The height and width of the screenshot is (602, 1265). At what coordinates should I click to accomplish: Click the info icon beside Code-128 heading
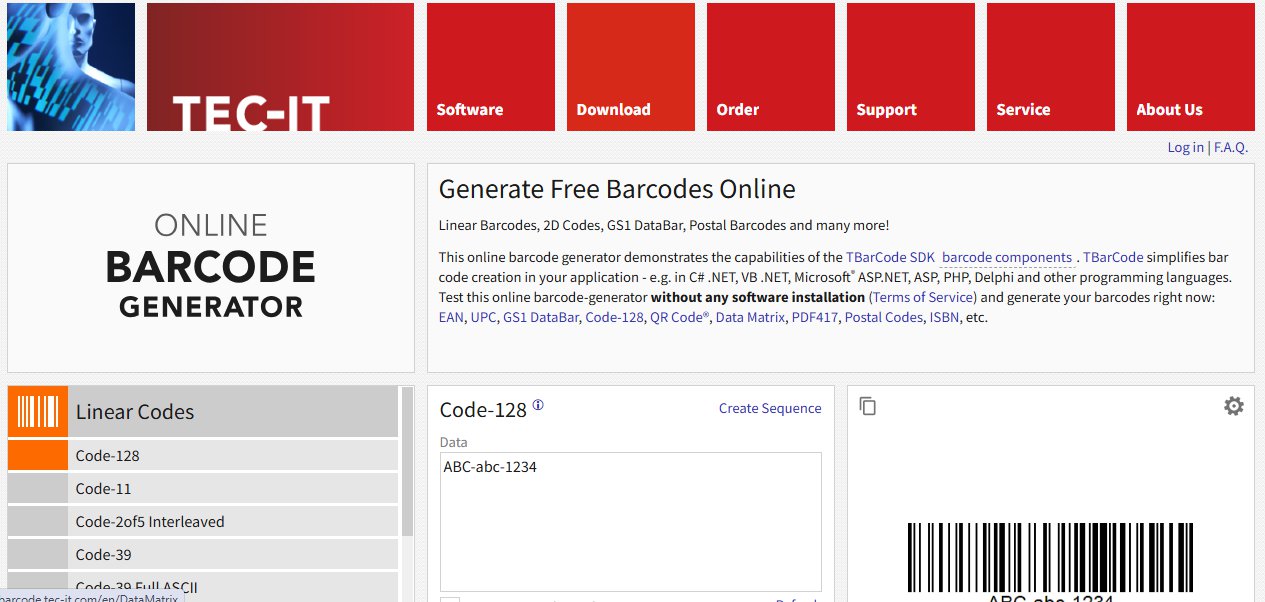538,405
